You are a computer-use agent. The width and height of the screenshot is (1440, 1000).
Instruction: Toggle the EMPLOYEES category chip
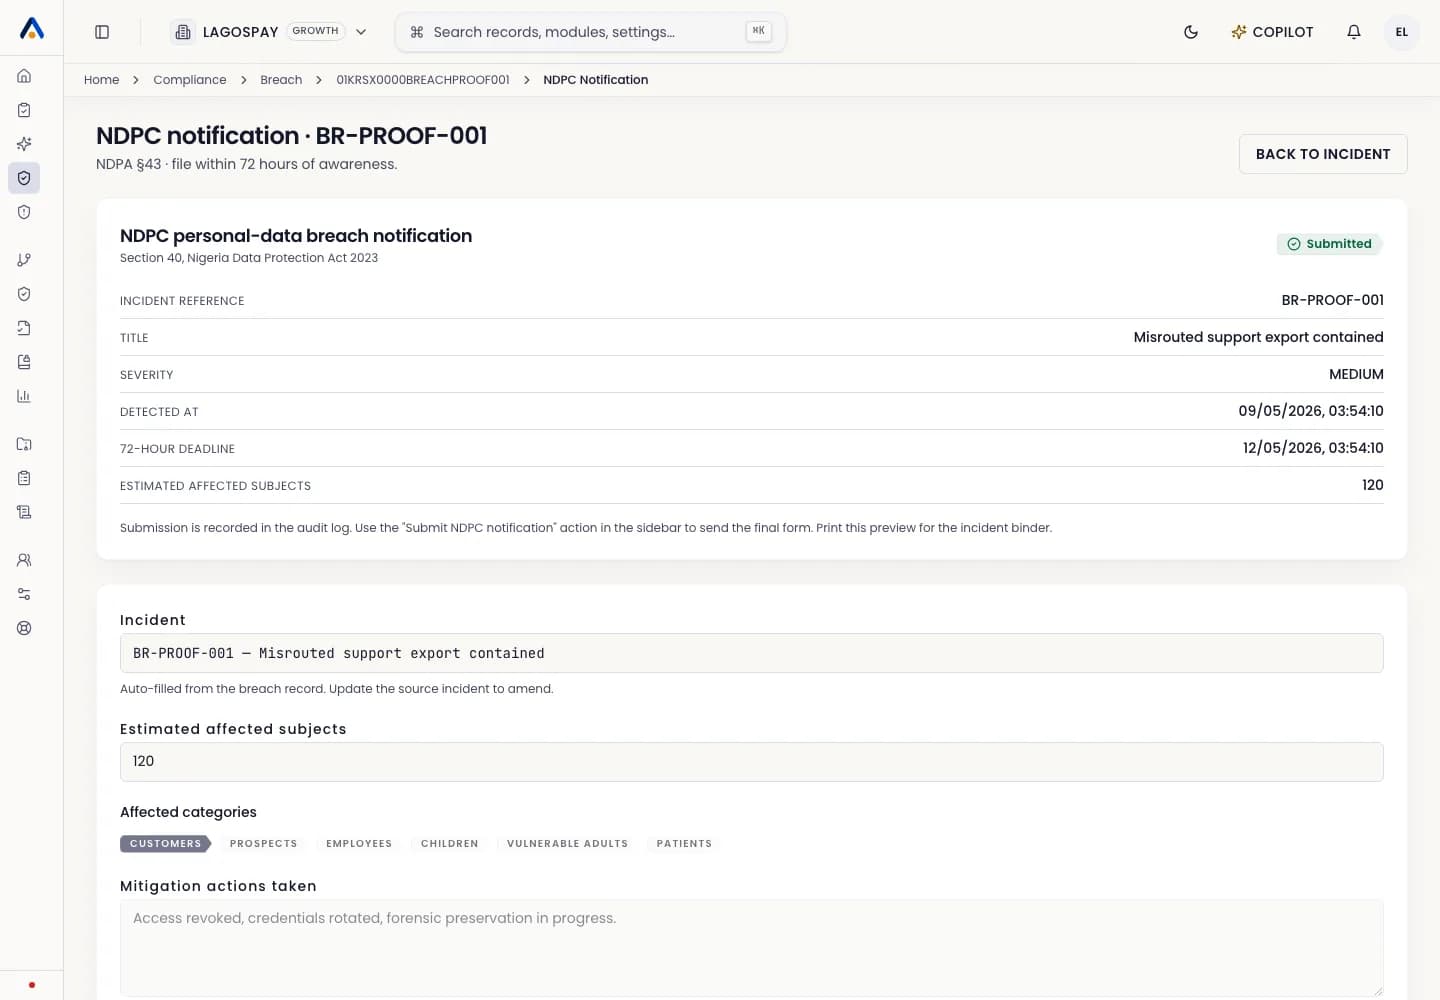pos(359,844)
